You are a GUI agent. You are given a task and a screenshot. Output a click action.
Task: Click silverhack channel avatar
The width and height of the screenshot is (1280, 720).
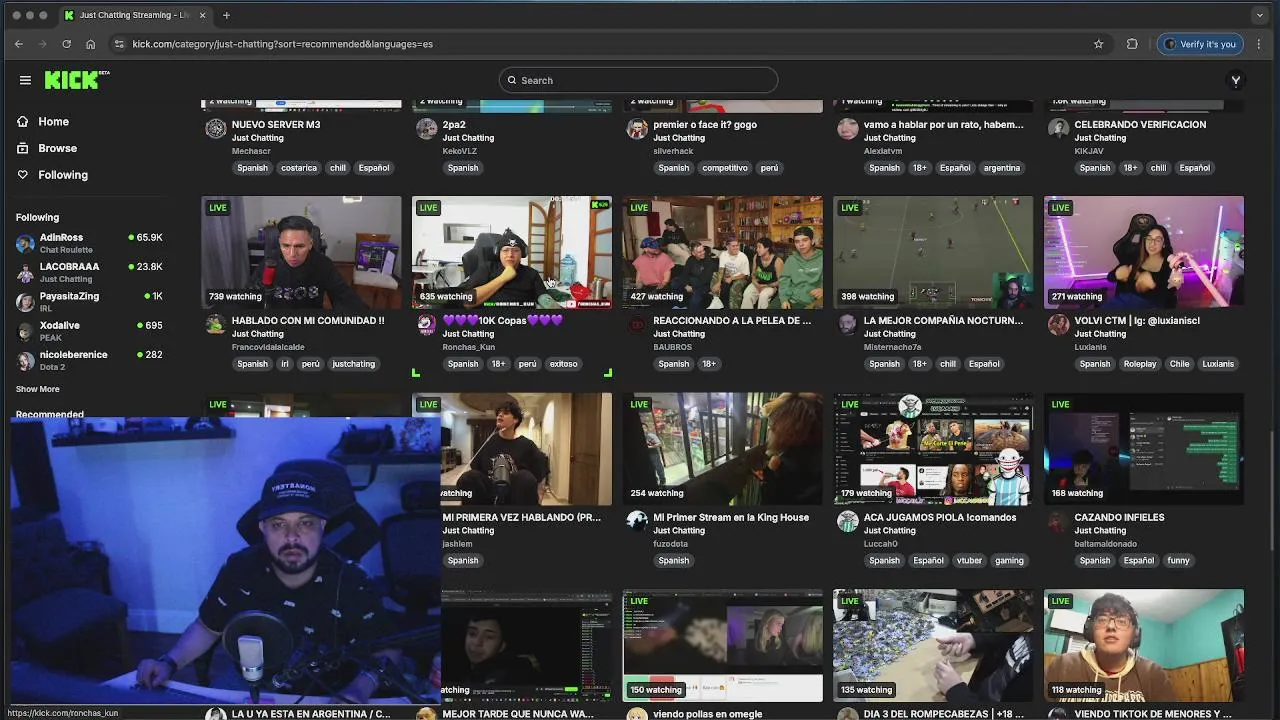(x=637, y=129)
